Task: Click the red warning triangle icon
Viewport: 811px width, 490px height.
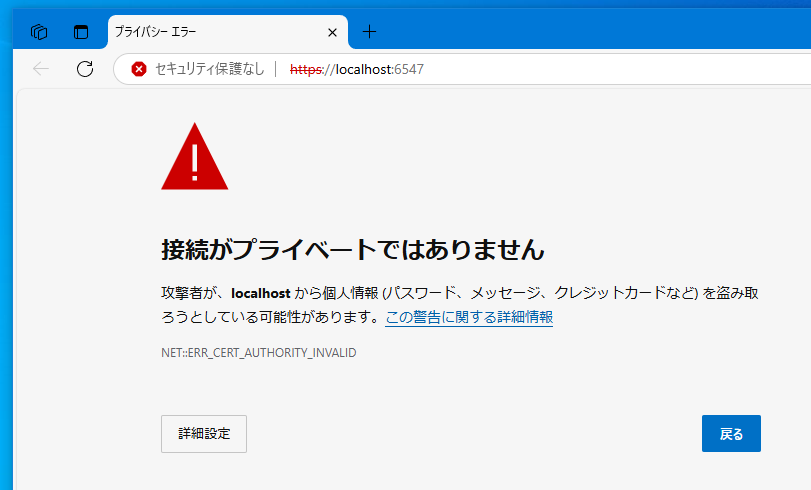Action: pos(194,157)
